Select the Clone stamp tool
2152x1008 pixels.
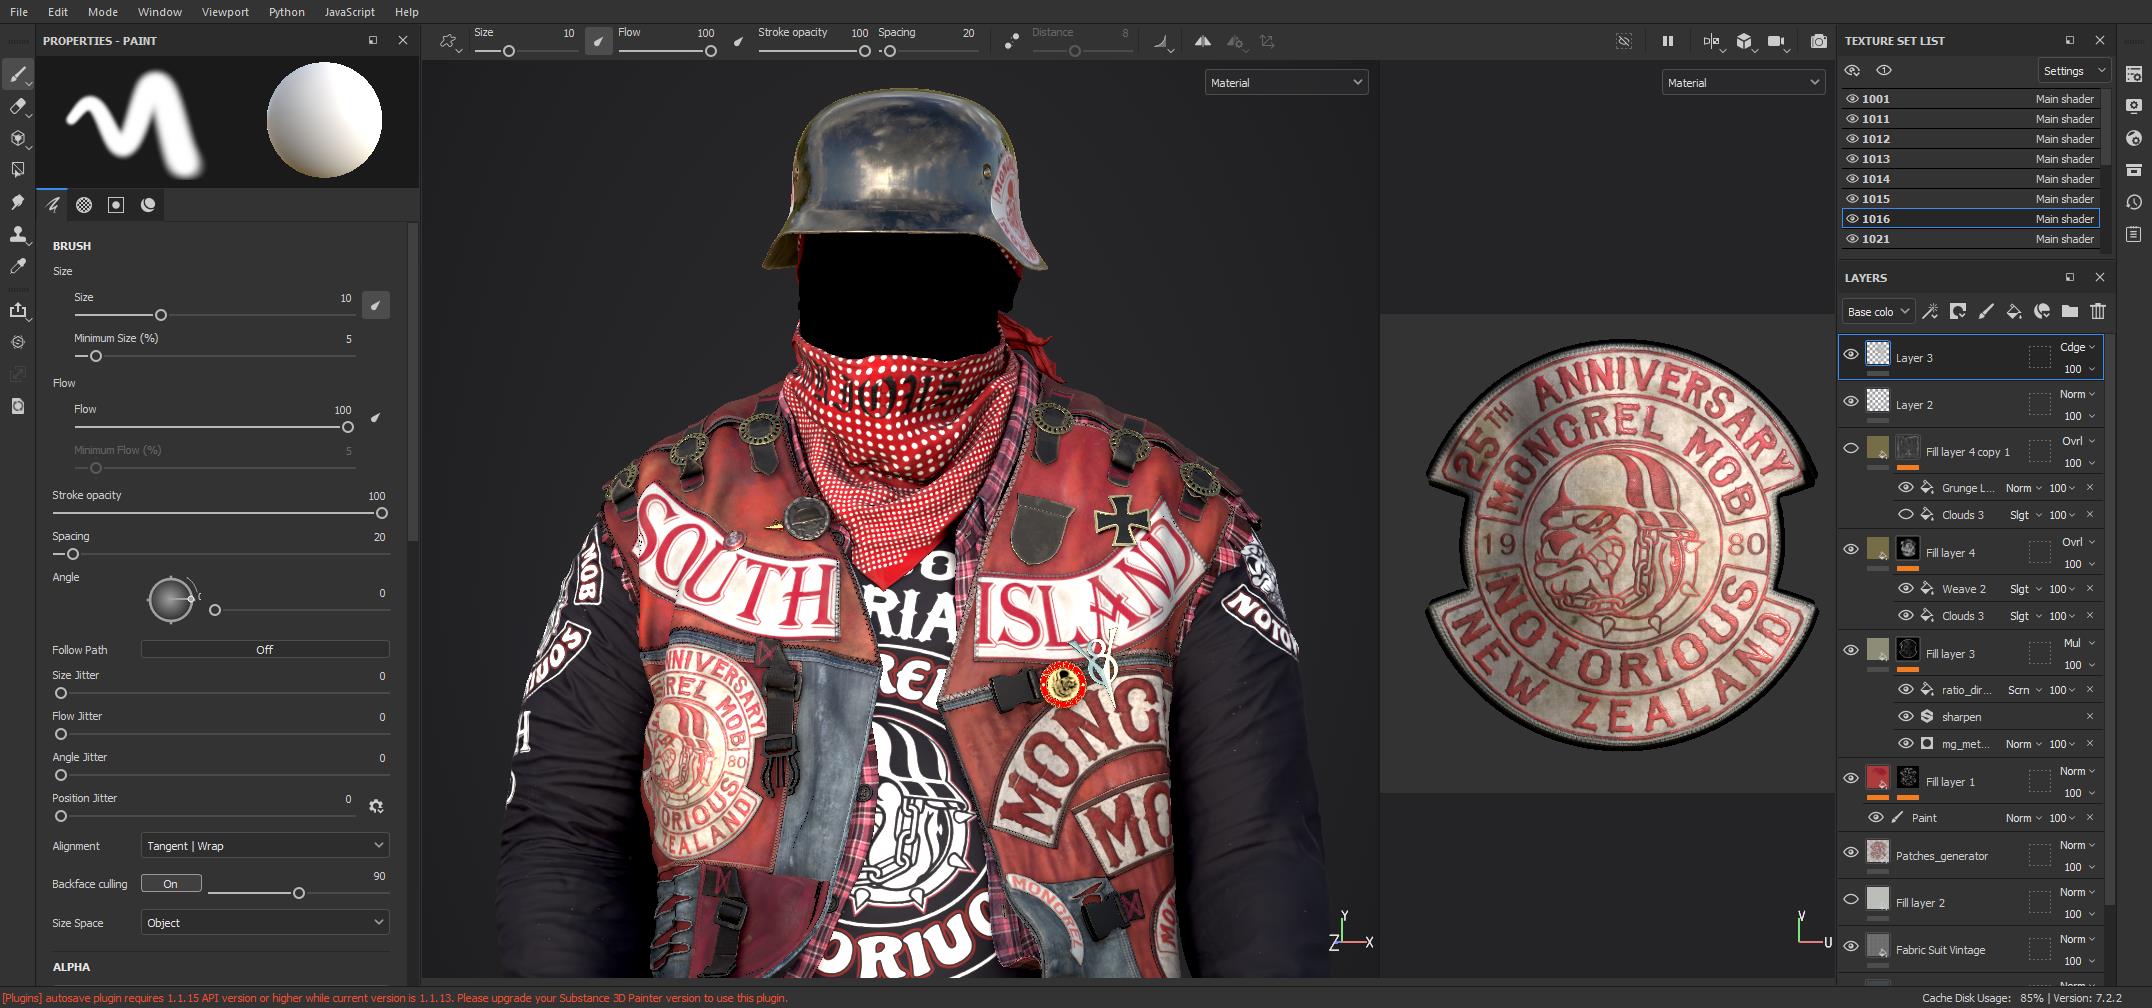(17, 234)
